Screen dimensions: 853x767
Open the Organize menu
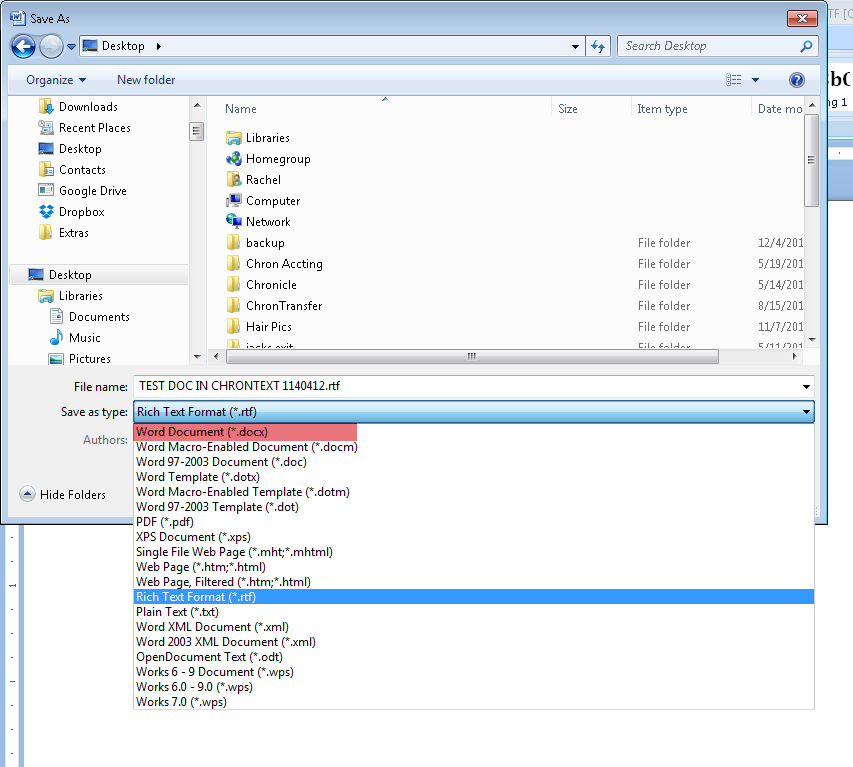(56, 80)
